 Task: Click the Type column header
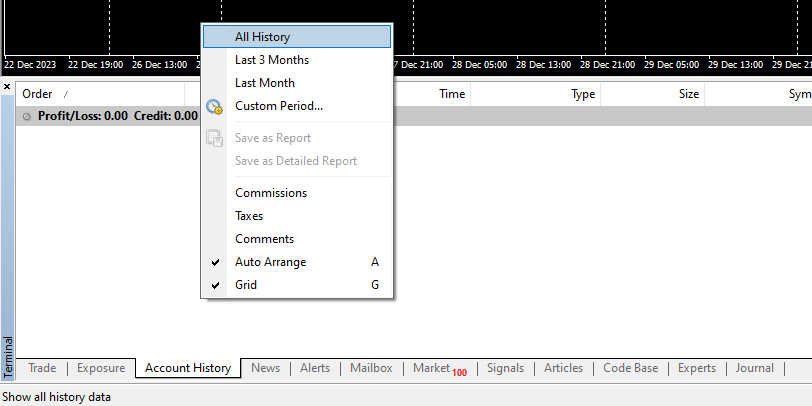pyautogui.click(x=582, y=94)
